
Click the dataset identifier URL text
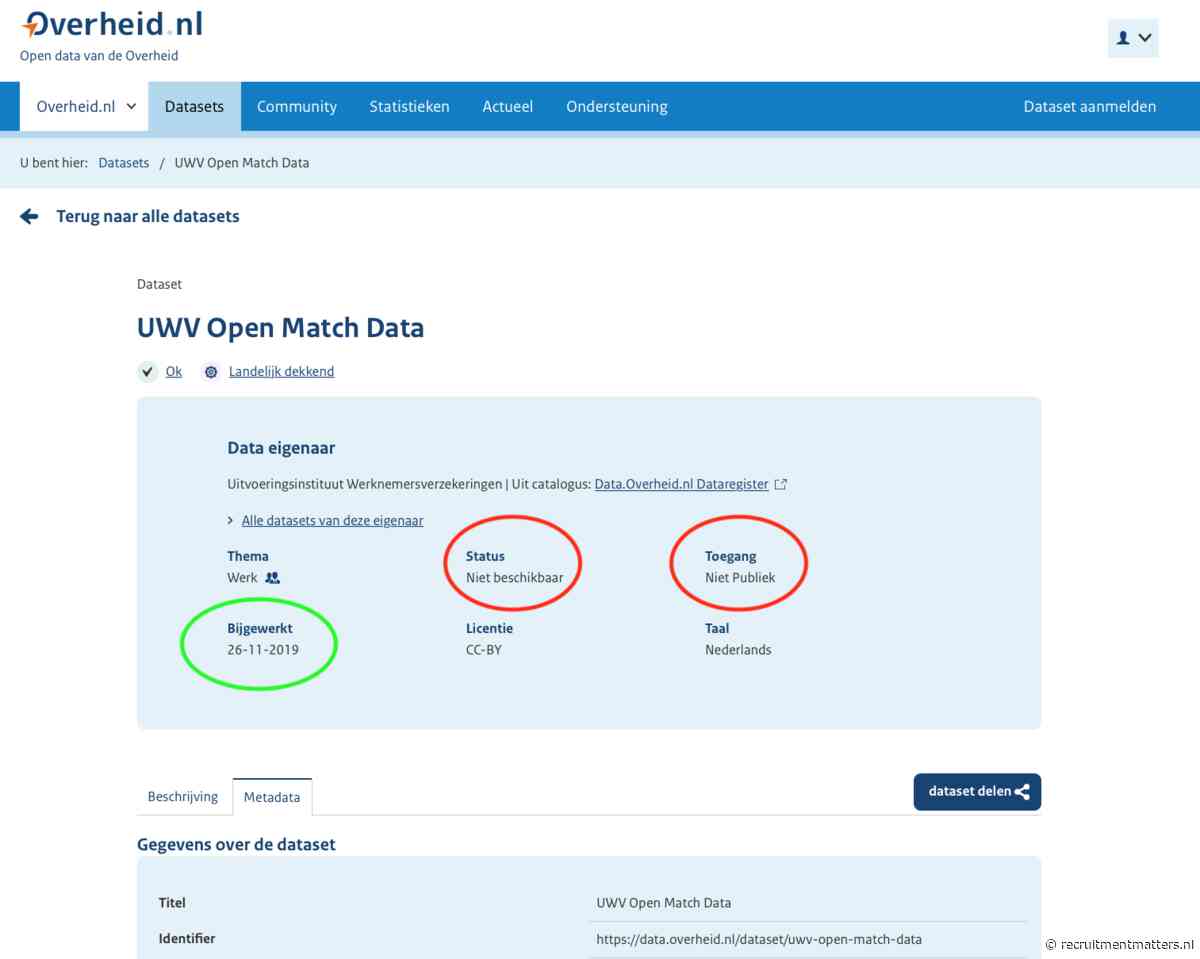click(759, 939)
